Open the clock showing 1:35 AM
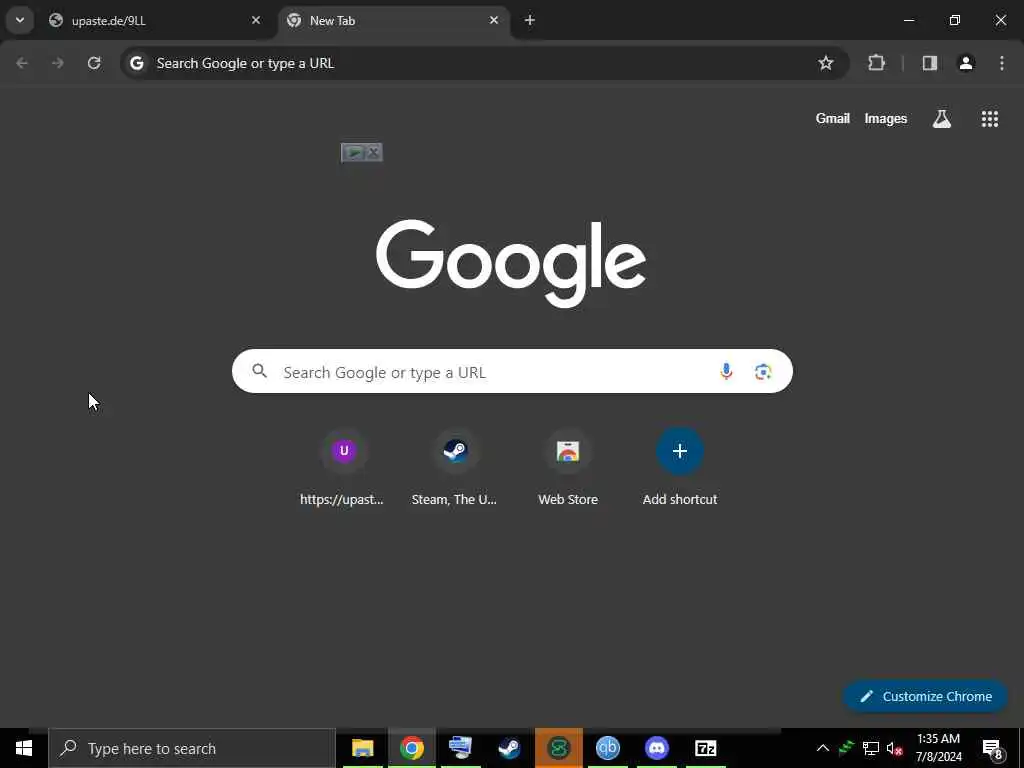Screen dimensions: 1024x768 point(938,748)
